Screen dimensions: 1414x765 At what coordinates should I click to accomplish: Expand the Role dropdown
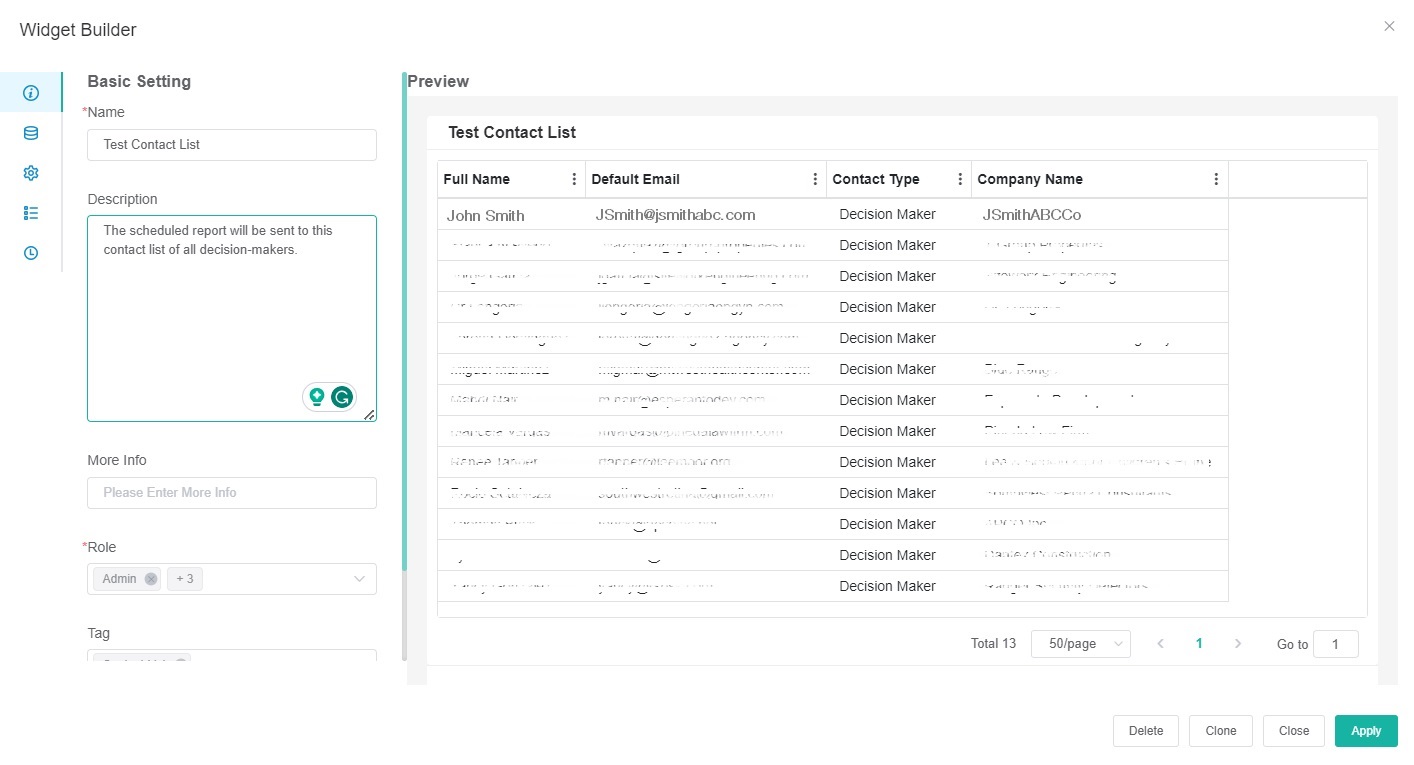(359, 579)
